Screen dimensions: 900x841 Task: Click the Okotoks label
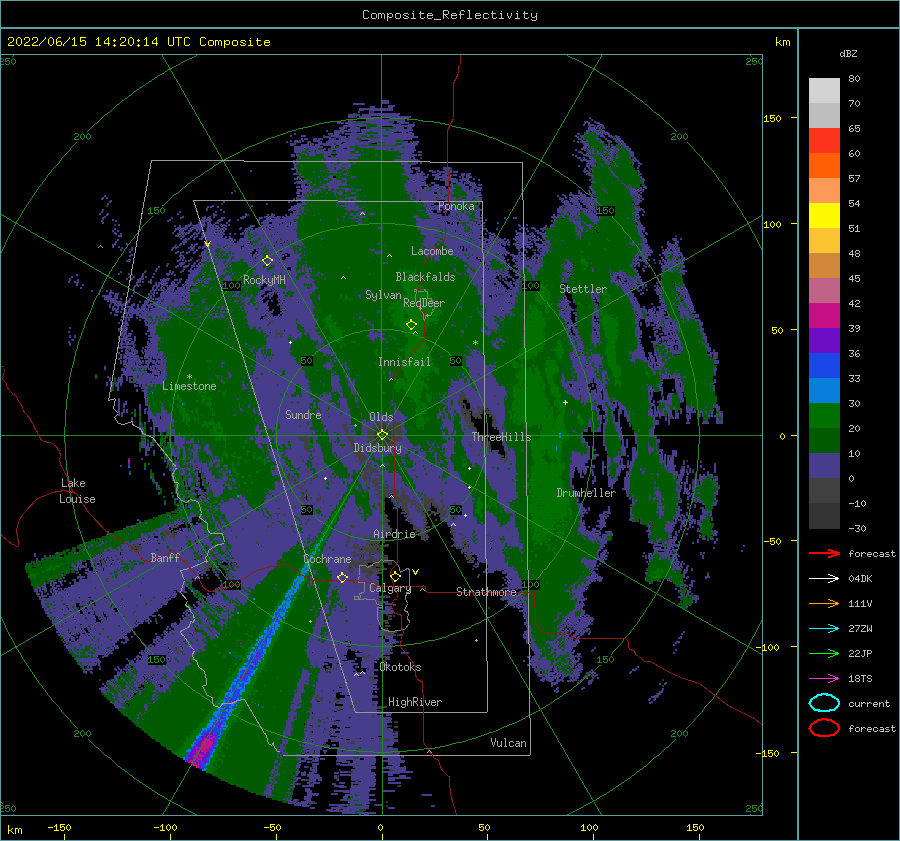click(x=400, y=667)
